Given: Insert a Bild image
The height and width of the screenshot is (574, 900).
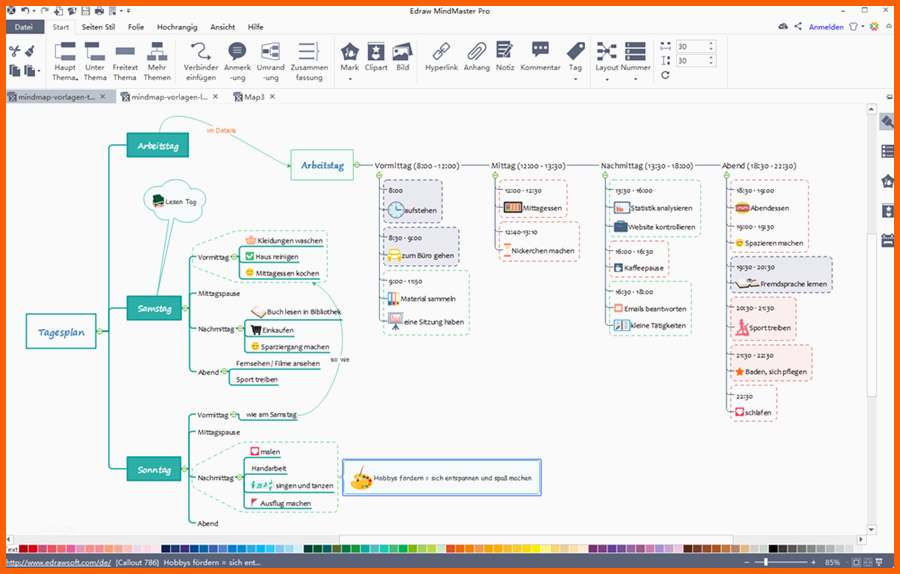Looking at the screenshot, I should coord(402,57).
